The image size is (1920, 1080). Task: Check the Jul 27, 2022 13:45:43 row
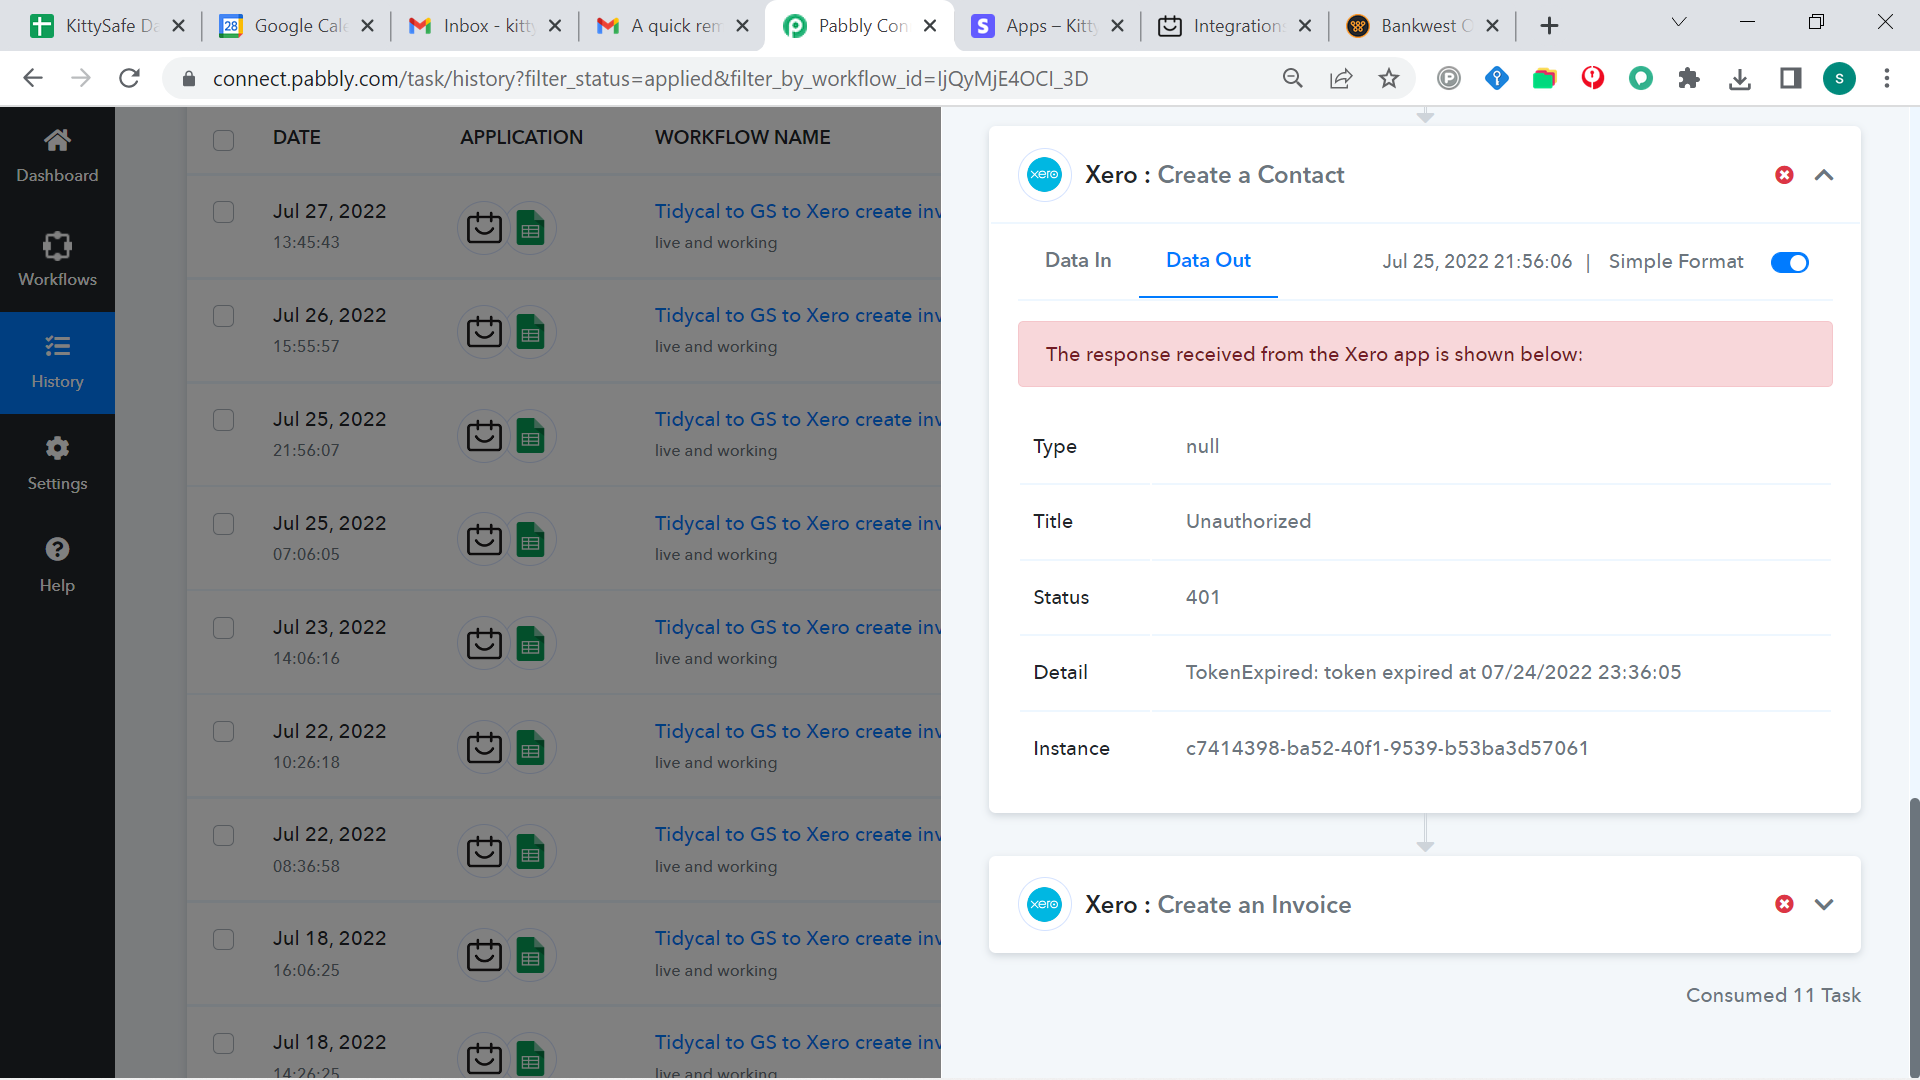(x=223, y=212)
